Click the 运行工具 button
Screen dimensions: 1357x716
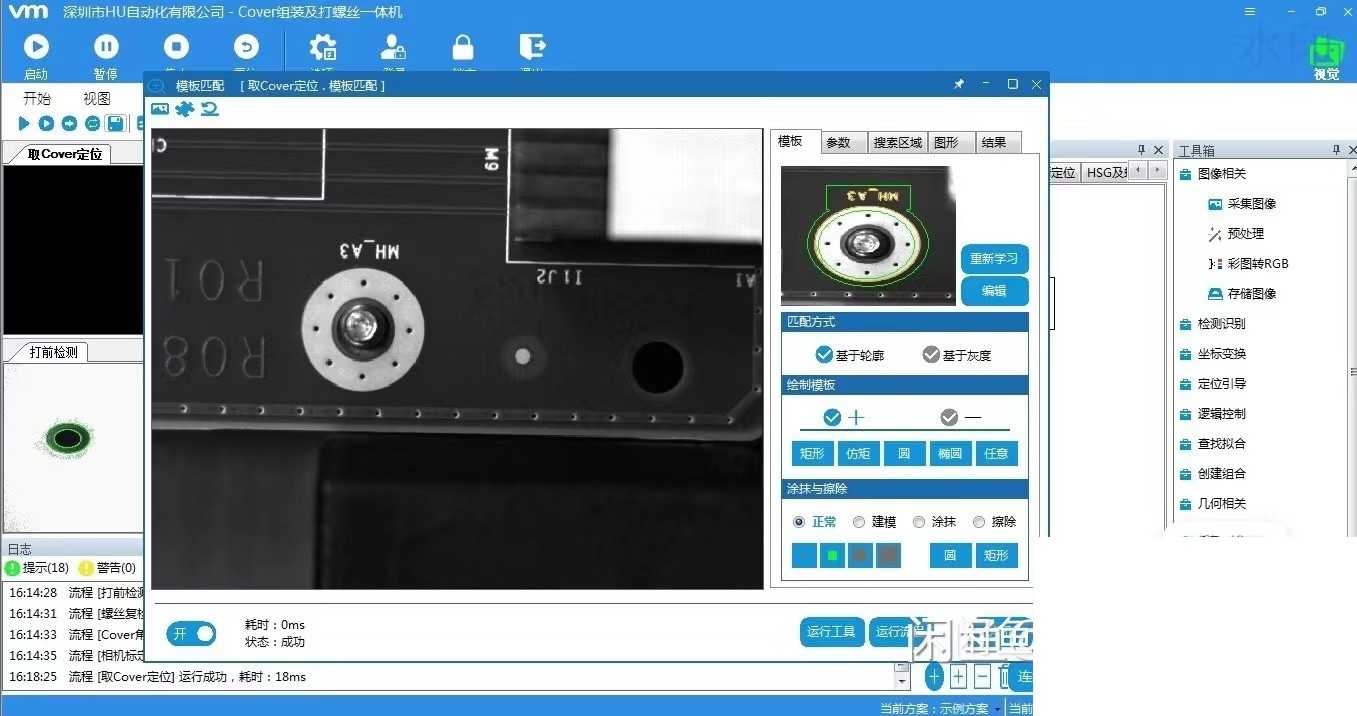[832, 632]
